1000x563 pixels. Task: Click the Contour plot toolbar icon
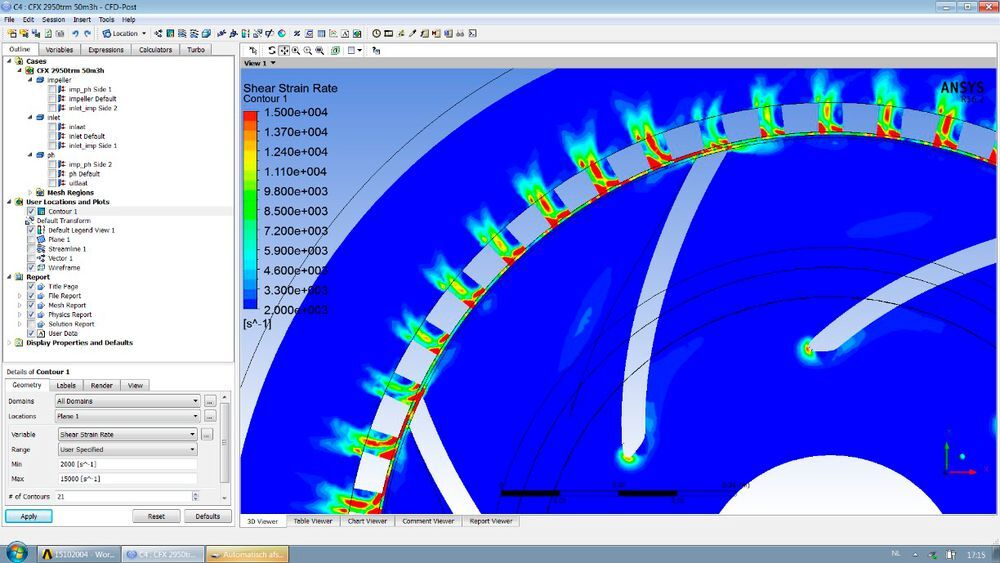point(170,33)
